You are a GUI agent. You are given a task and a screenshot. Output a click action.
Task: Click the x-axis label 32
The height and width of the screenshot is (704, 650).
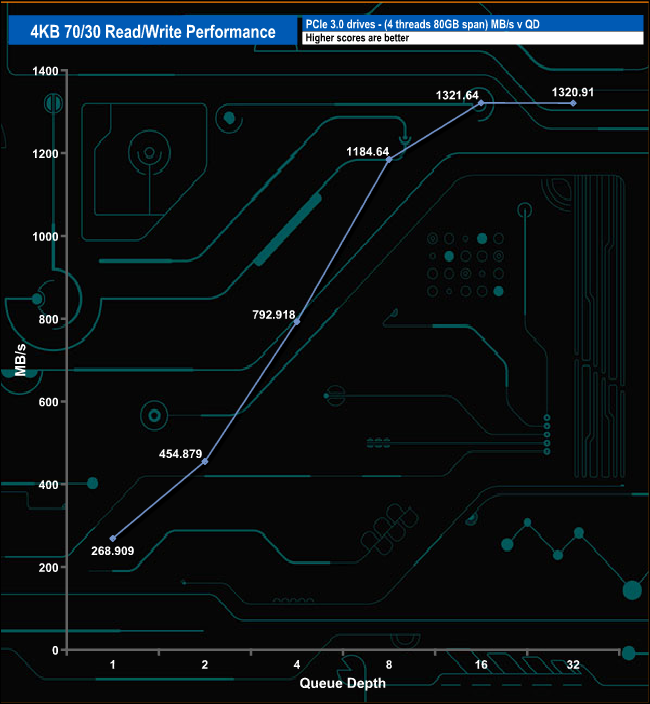click(x=573, y=664)
